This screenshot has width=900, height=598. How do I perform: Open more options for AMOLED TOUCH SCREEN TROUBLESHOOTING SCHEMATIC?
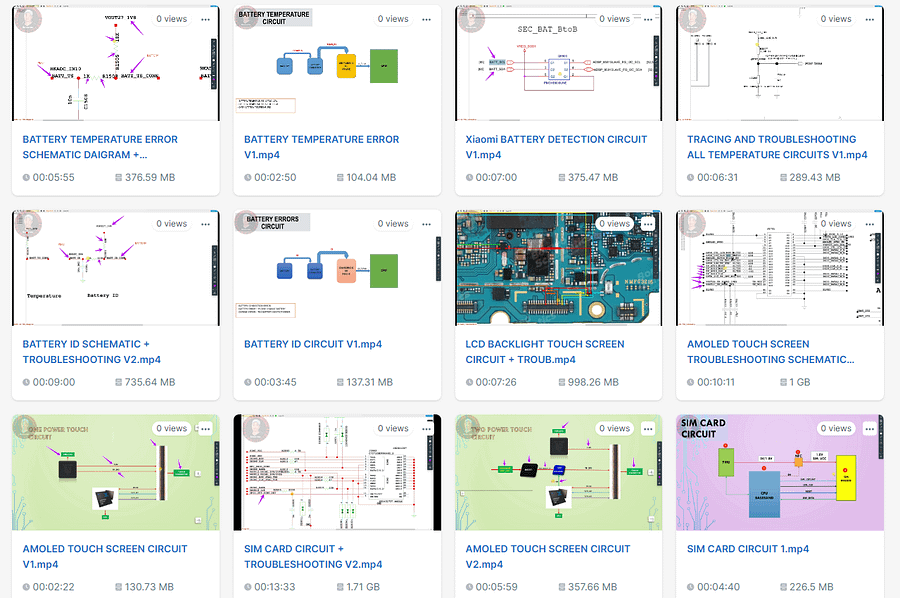pyautogui.click(x=870, y=224)
